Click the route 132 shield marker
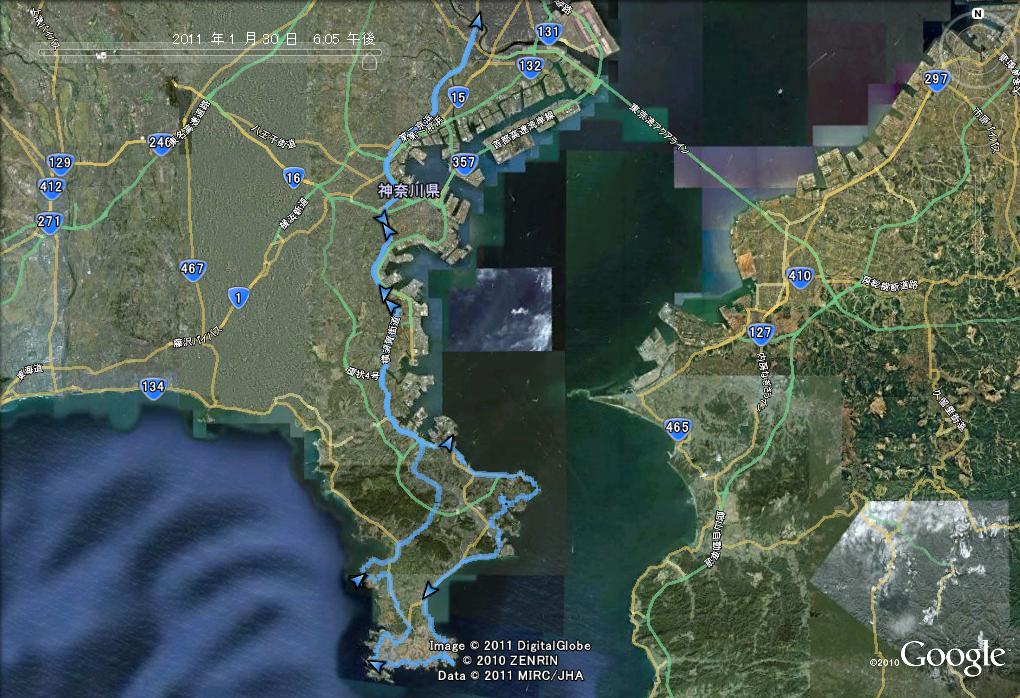Screen dimensions: 1020x698 pyautogui.click(x=530, y=67)
